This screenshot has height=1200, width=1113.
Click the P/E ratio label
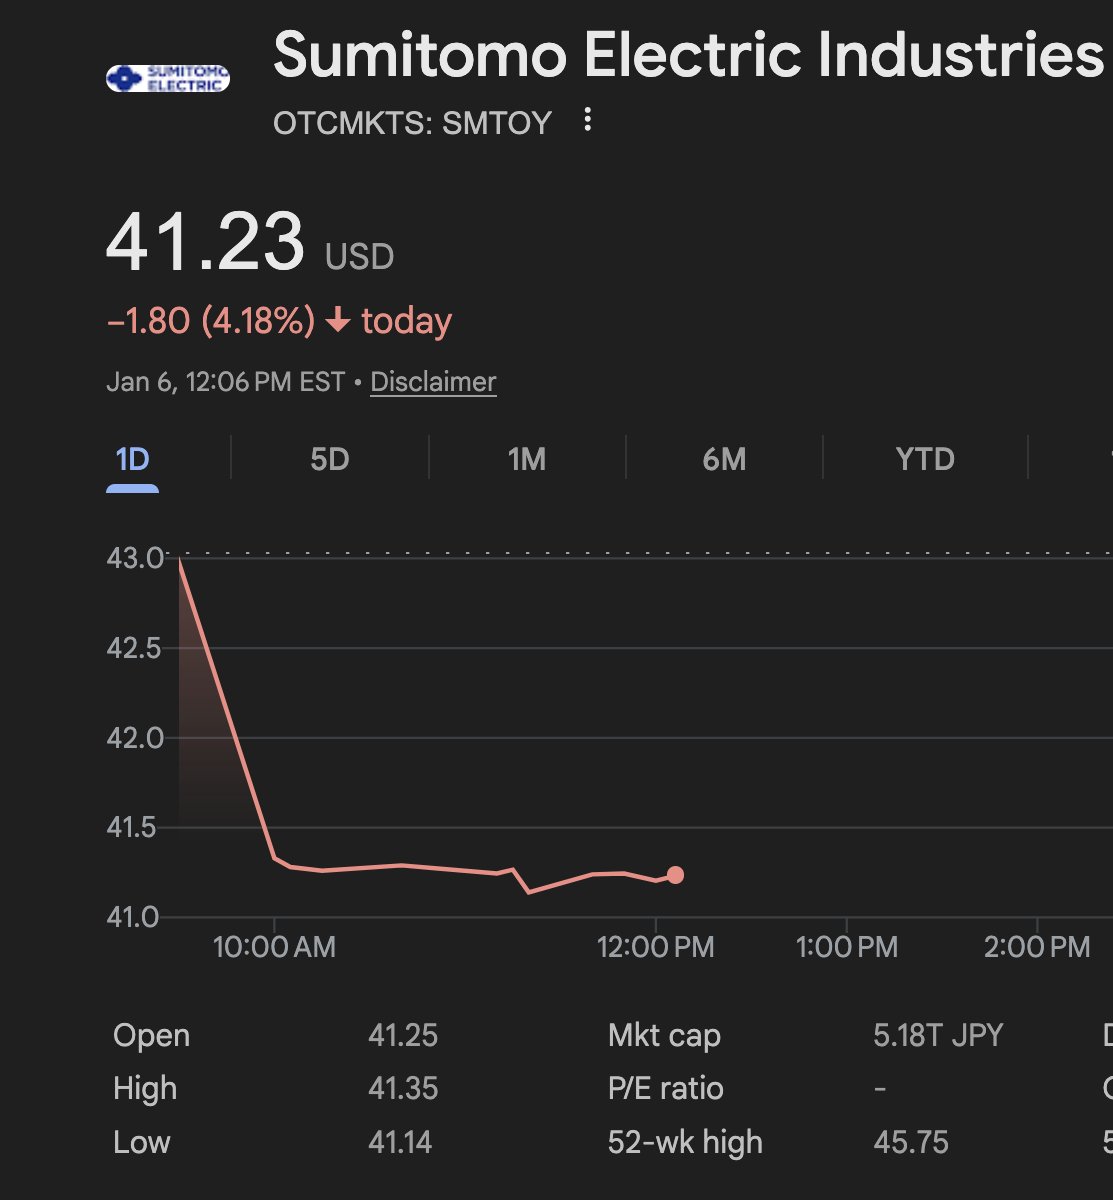666,1088
